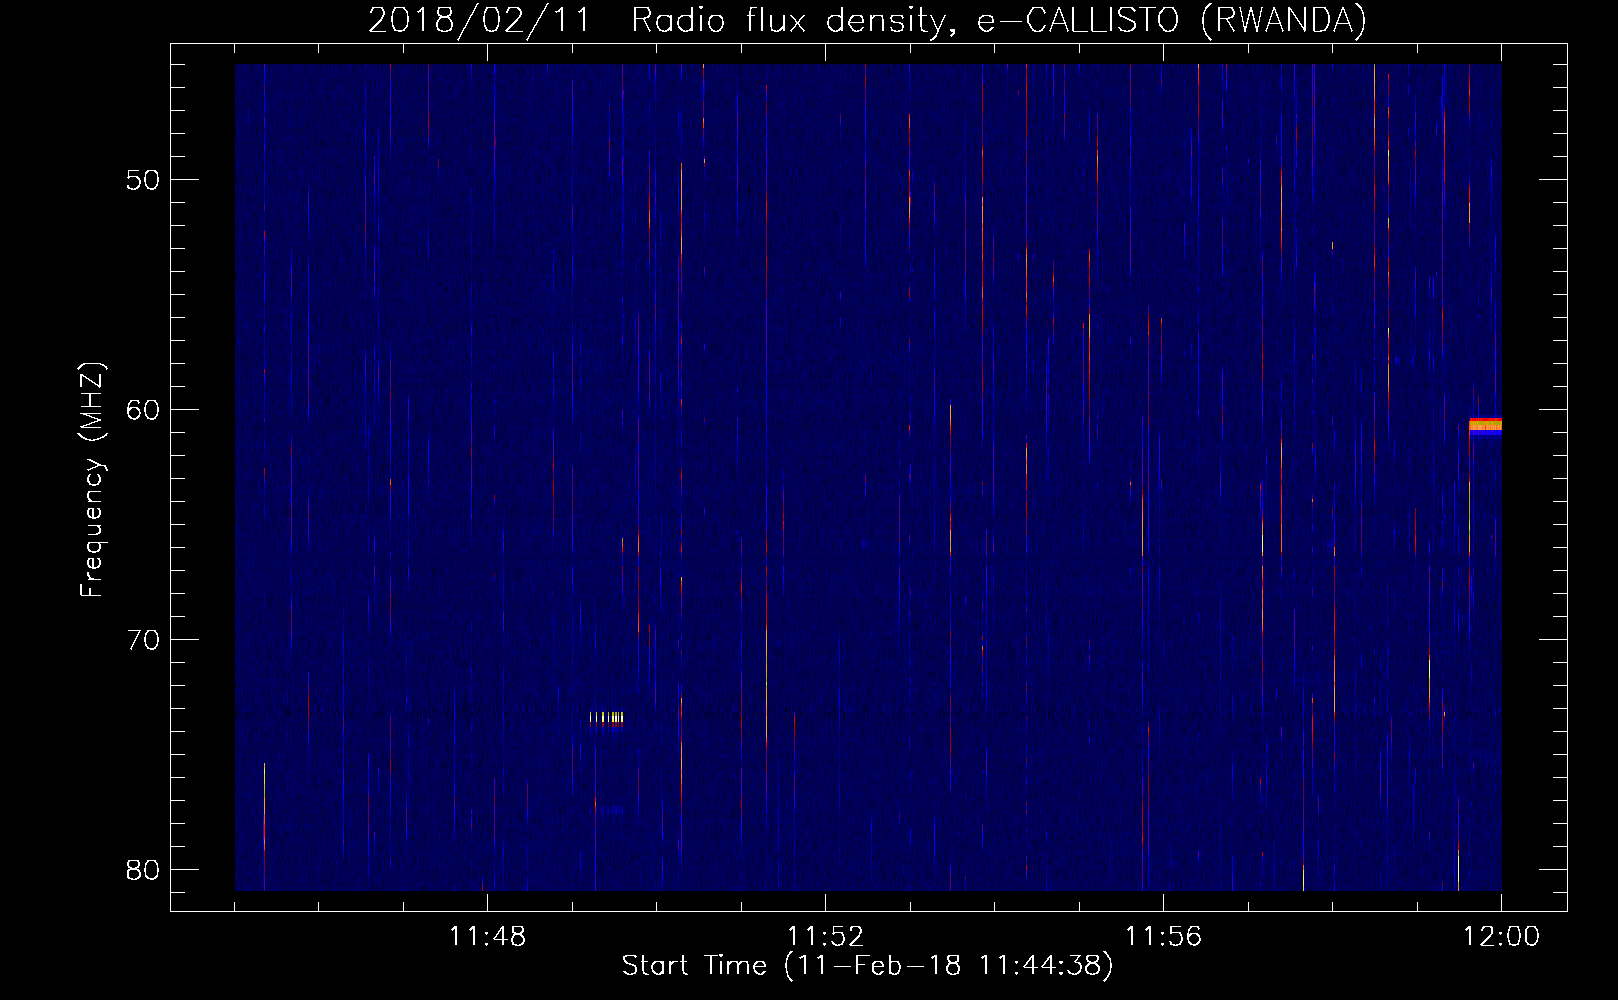The width and height of the screenshot is (1618, 1000).
Task: Click the 80 frequency tick label
Action: (144, 869)
